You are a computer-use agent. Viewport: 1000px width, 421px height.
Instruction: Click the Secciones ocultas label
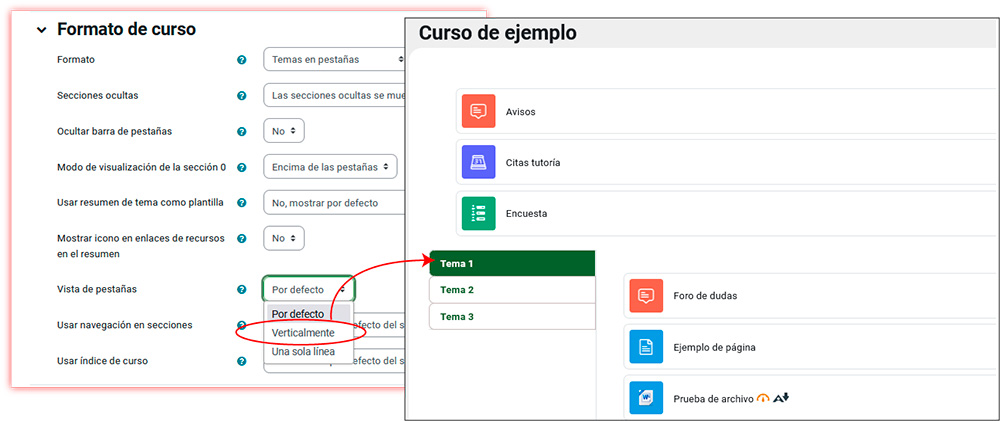98,96
